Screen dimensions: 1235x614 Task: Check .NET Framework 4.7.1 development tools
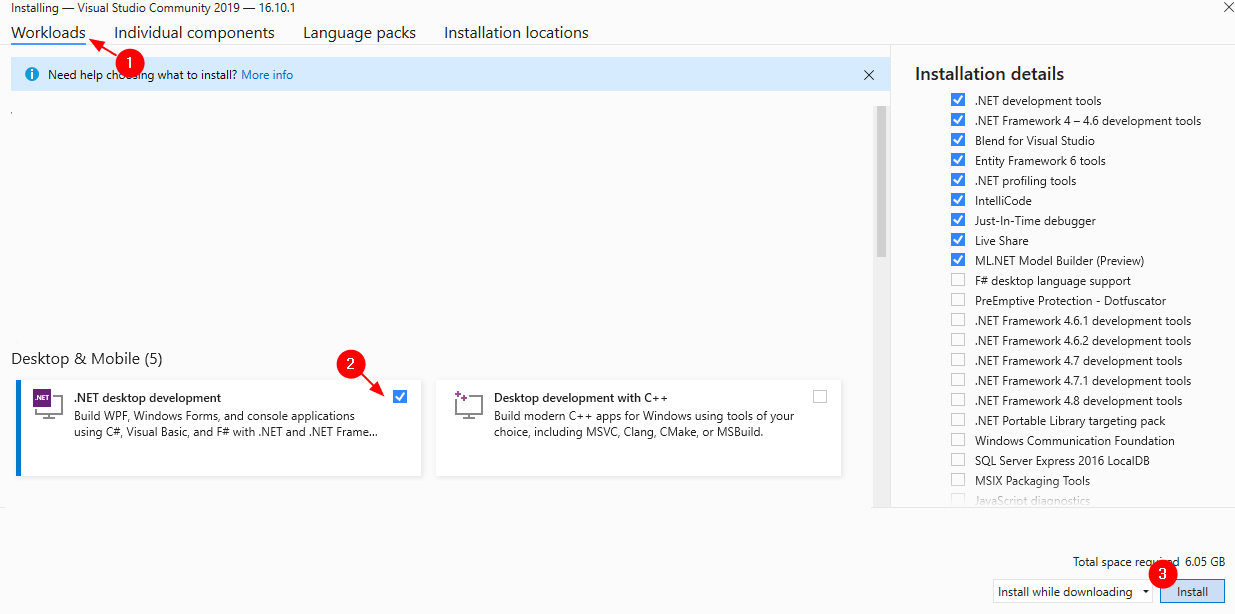958,380
